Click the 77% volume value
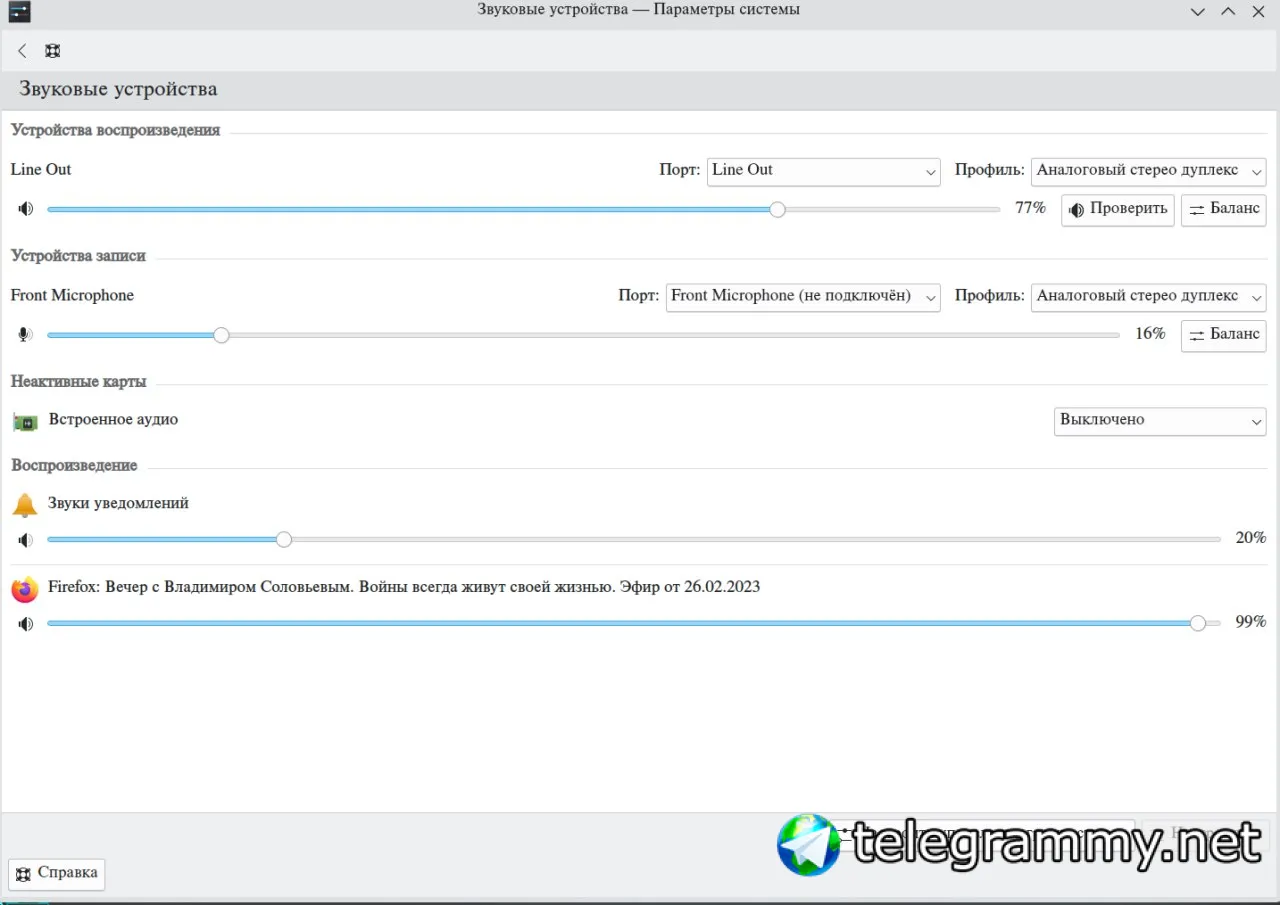Screen dimensions: 1280x905 1030,208
